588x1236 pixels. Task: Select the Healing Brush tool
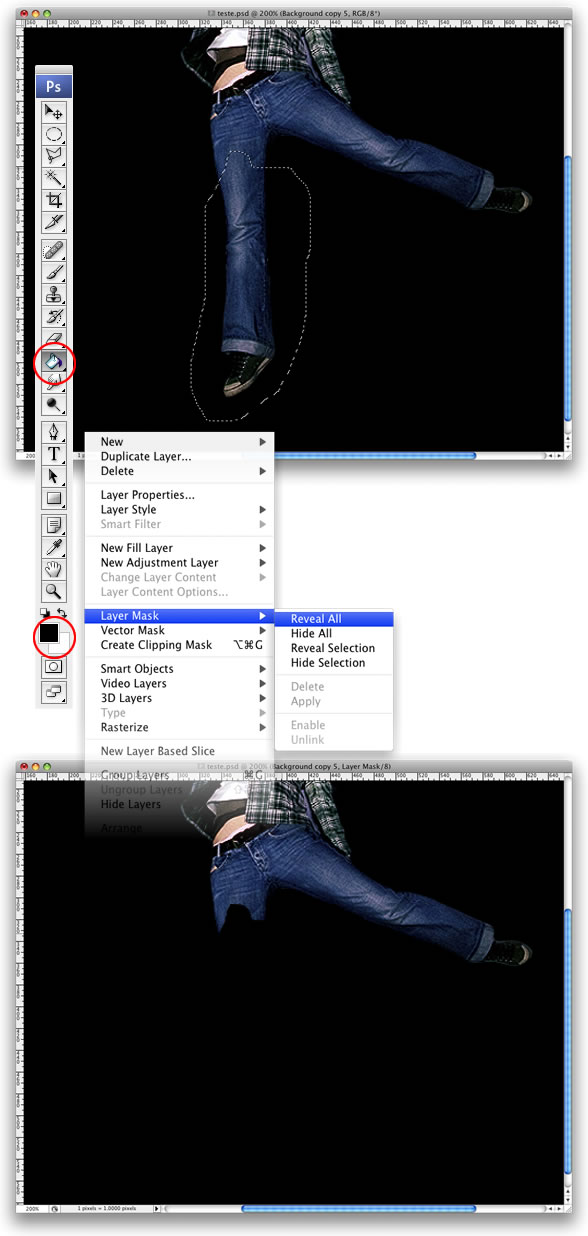[x=54, y=250]
